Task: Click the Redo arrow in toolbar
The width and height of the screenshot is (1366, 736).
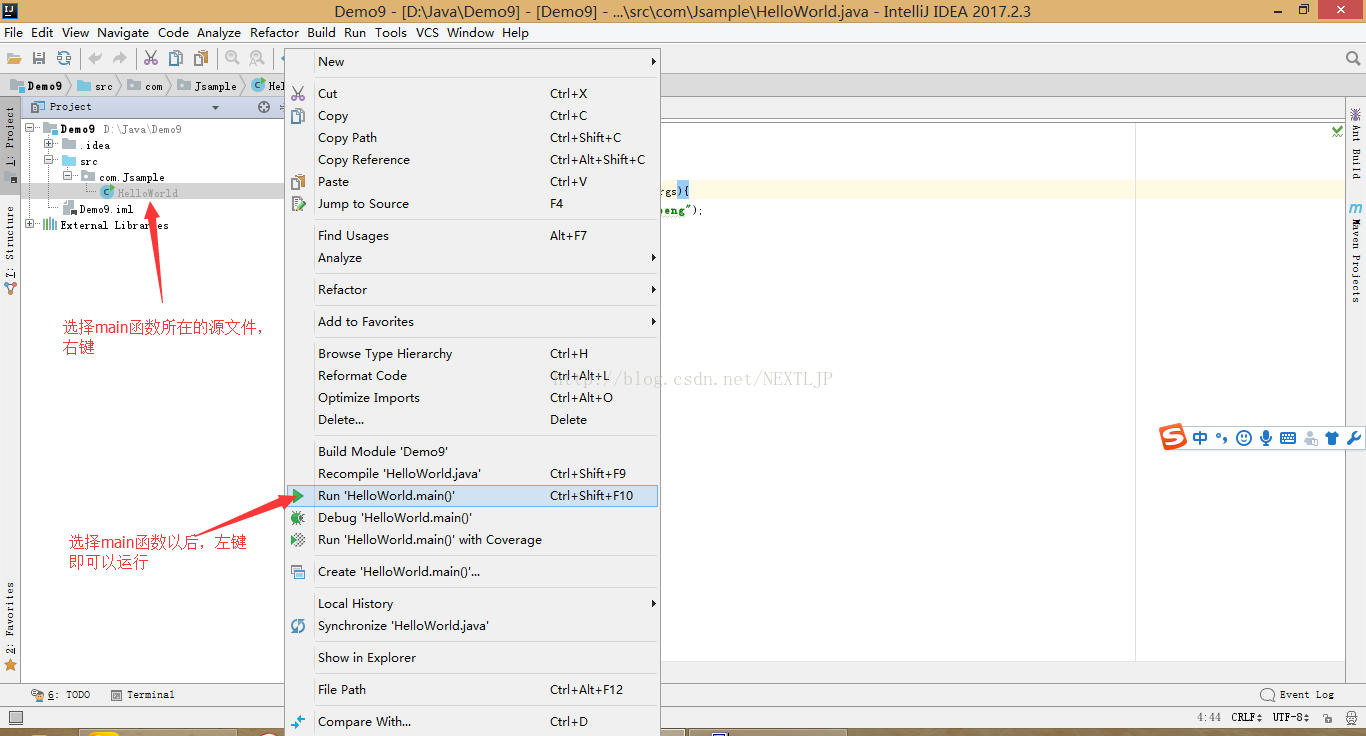Action: (x=120, y=59)
